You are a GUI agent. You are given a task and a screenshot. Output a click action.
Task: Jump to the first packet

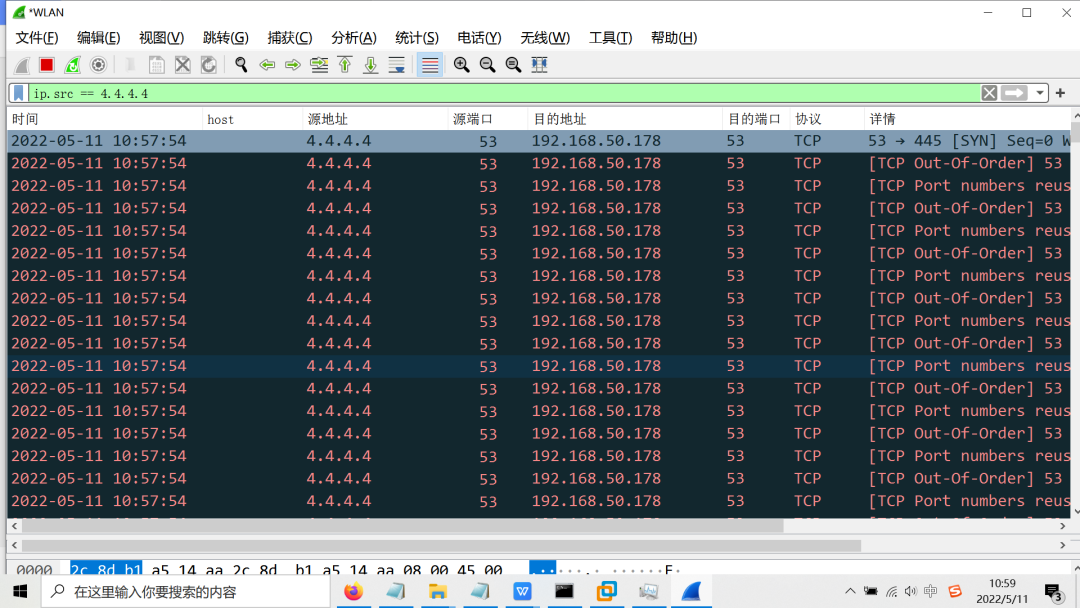345,65
